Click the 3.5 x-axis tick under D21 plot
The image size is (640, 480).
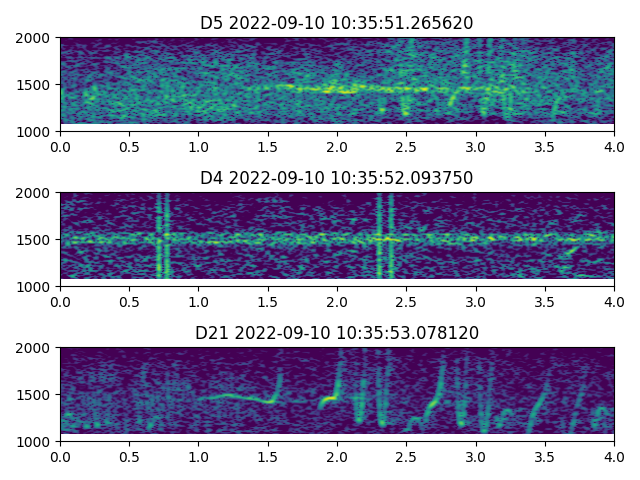click(x=545, y=456)
